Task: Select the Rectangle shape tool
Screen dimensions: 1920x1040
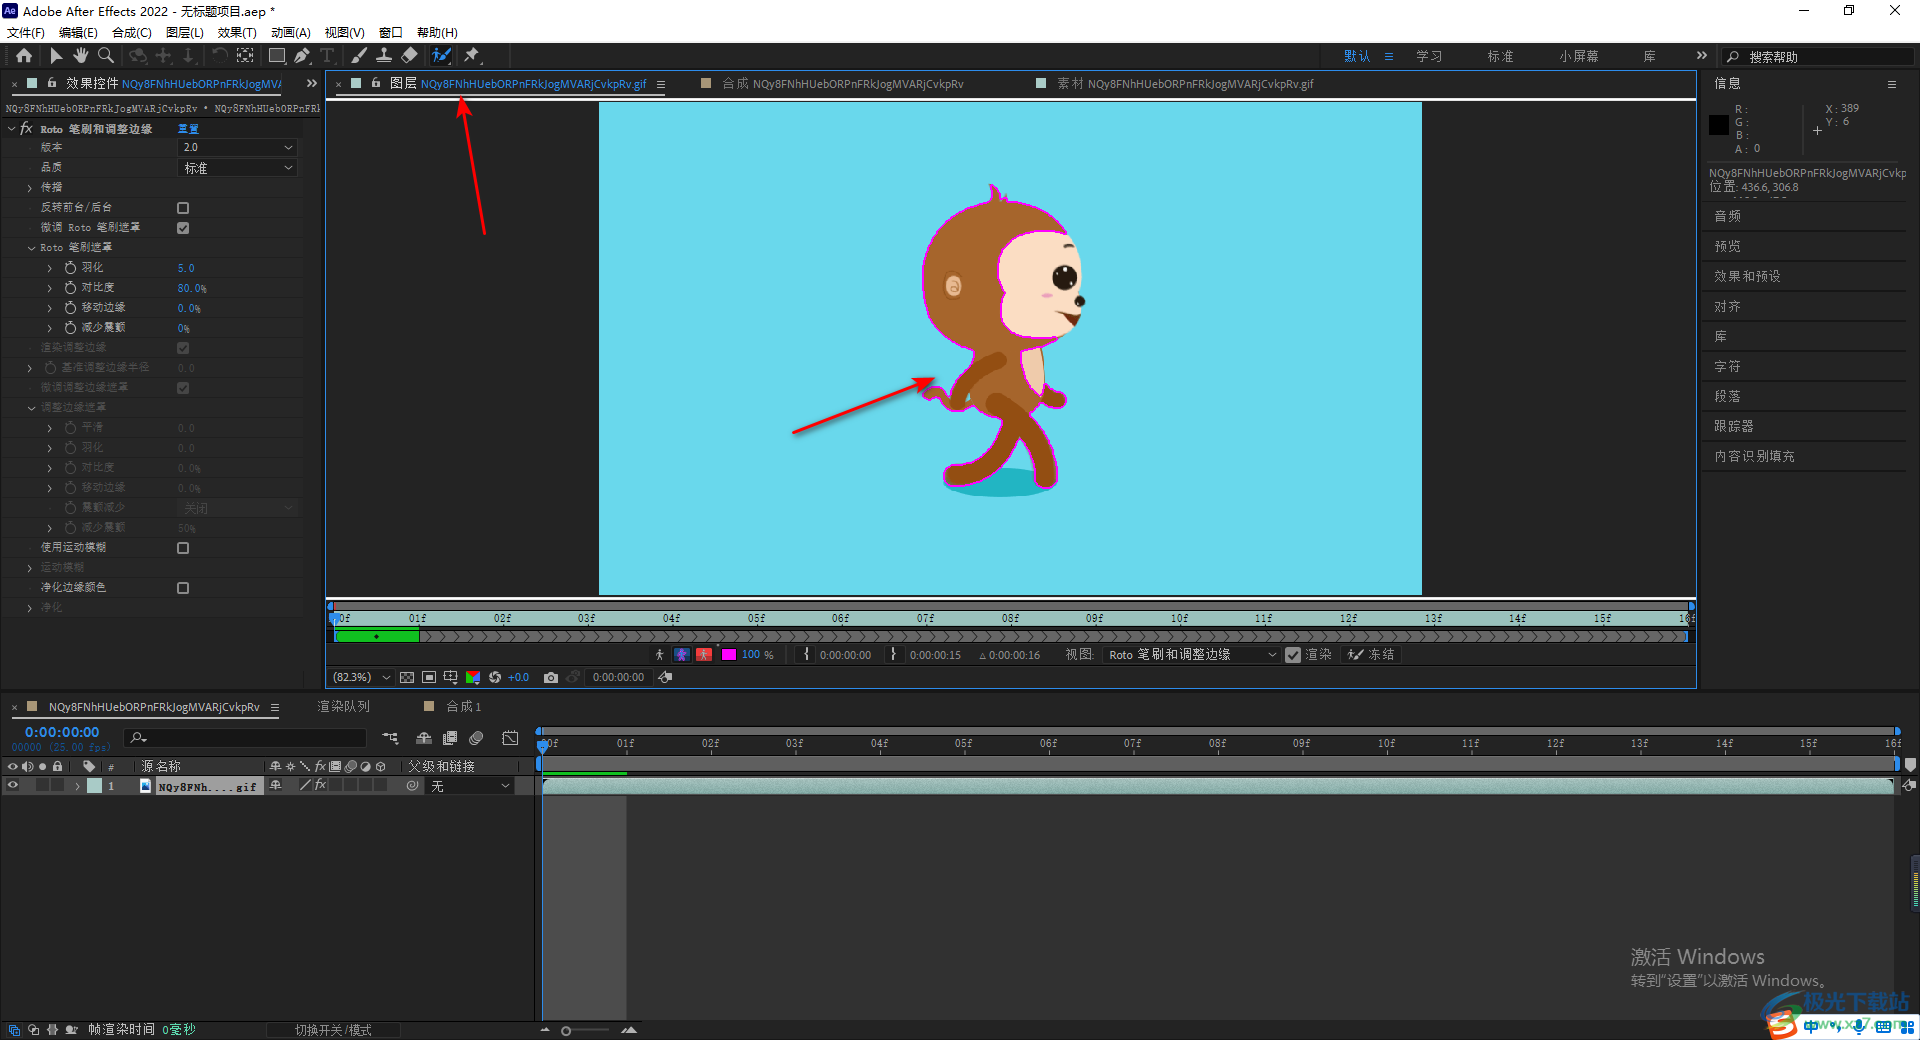Action: 277,56
